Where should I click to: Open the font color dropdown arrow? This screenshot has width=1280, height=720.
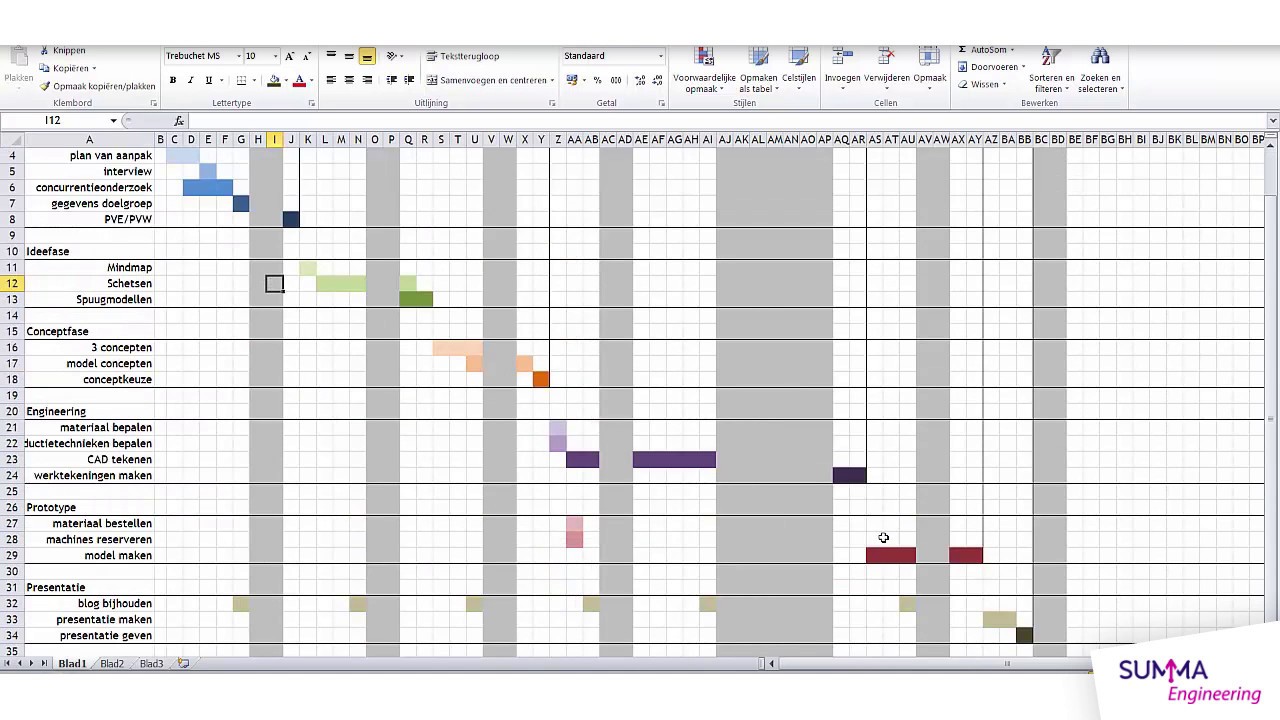(311, 80)
